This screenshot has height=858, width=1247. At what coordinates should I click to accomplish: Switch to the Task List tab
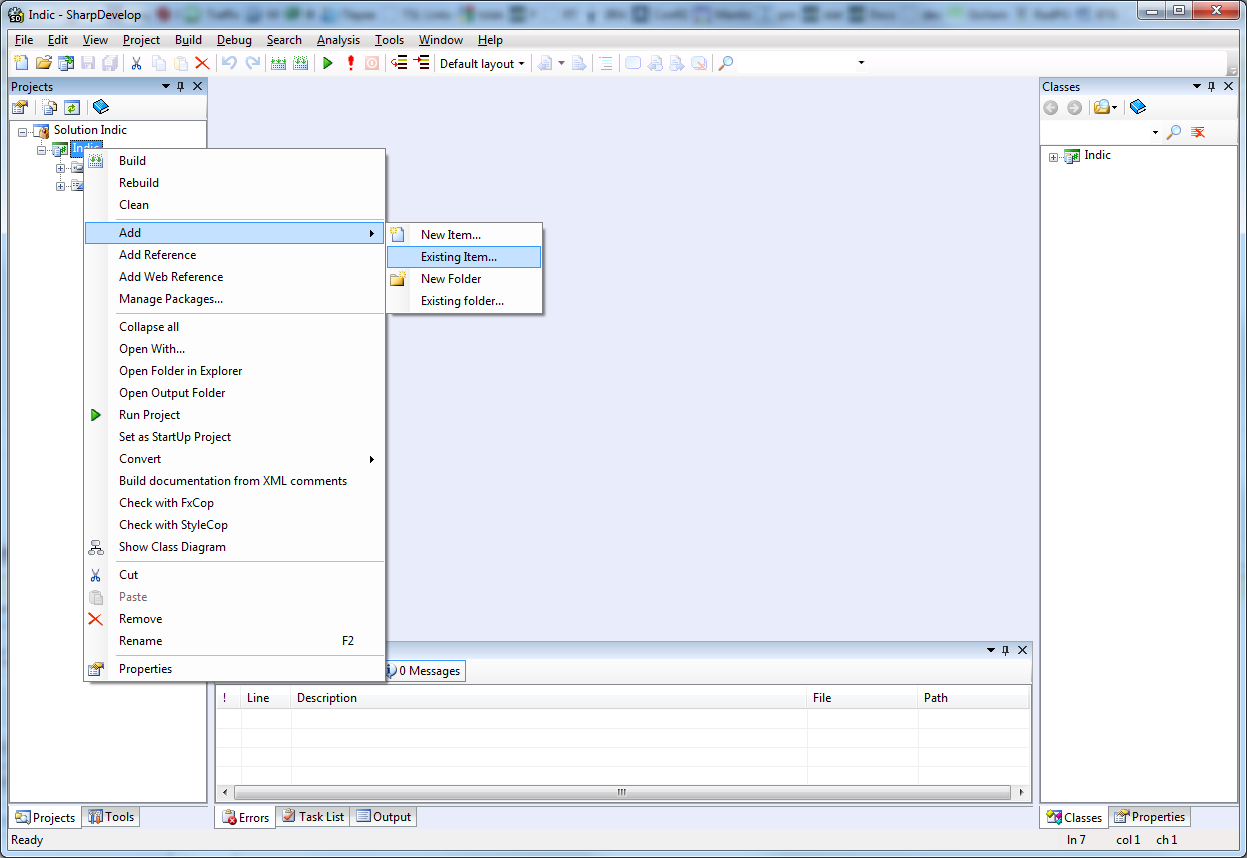point(312,817)
